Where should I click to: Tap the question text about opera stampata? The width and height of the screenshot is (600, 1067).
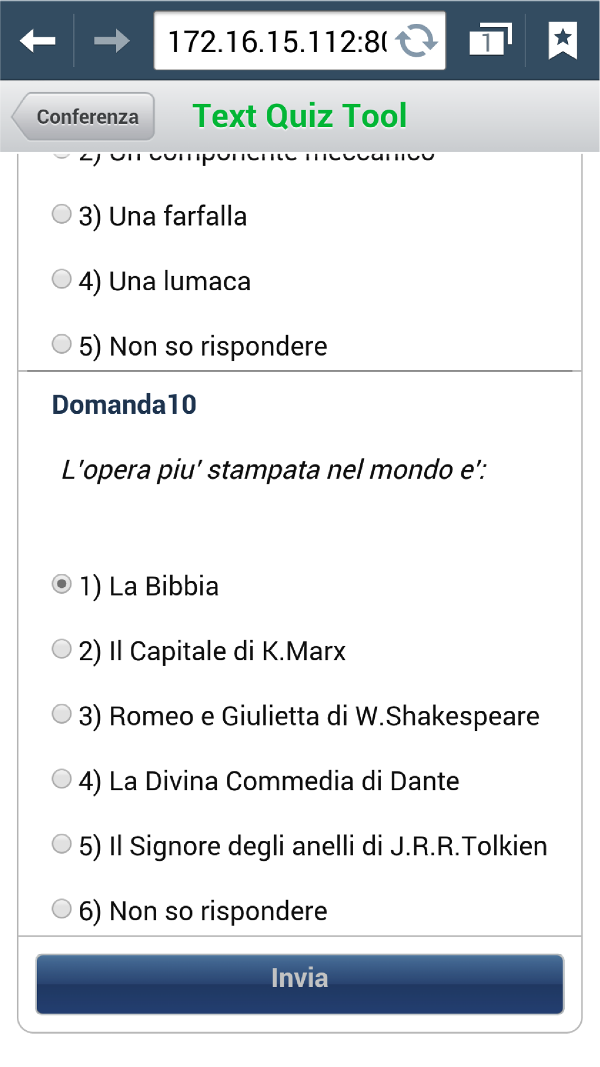(274, 470)
